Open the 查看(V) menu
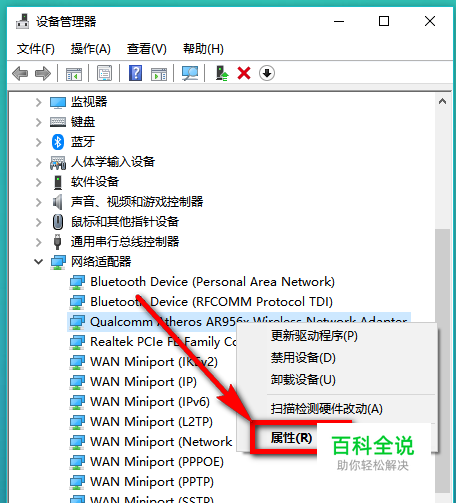Viewport: 456px width, 503px height. [x=147, y=49]
